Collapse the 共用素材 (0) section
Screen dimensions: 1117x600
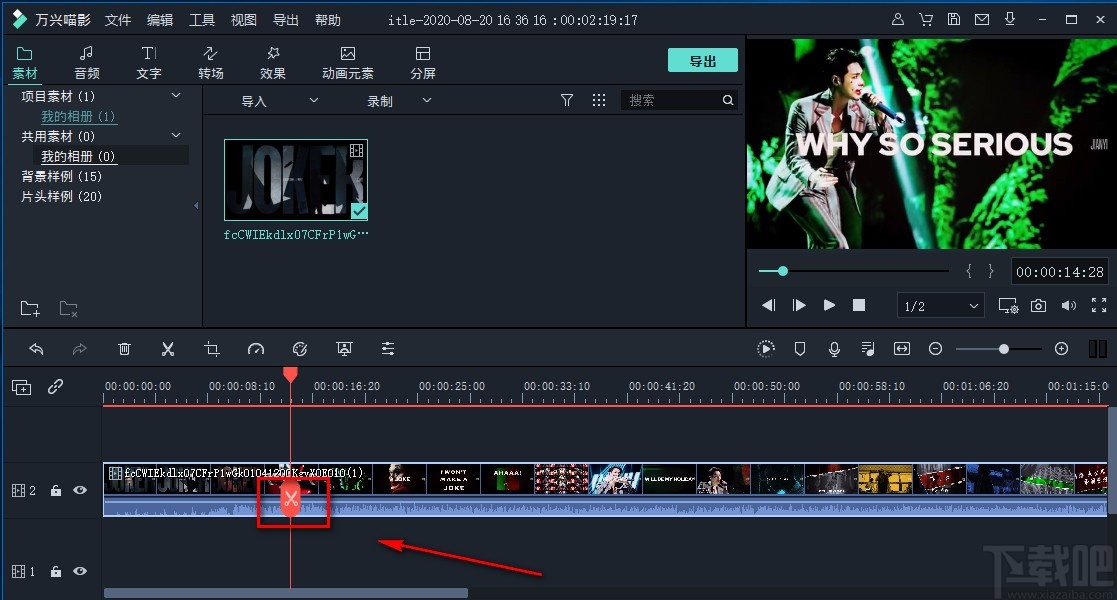click(x=176, y=135)
